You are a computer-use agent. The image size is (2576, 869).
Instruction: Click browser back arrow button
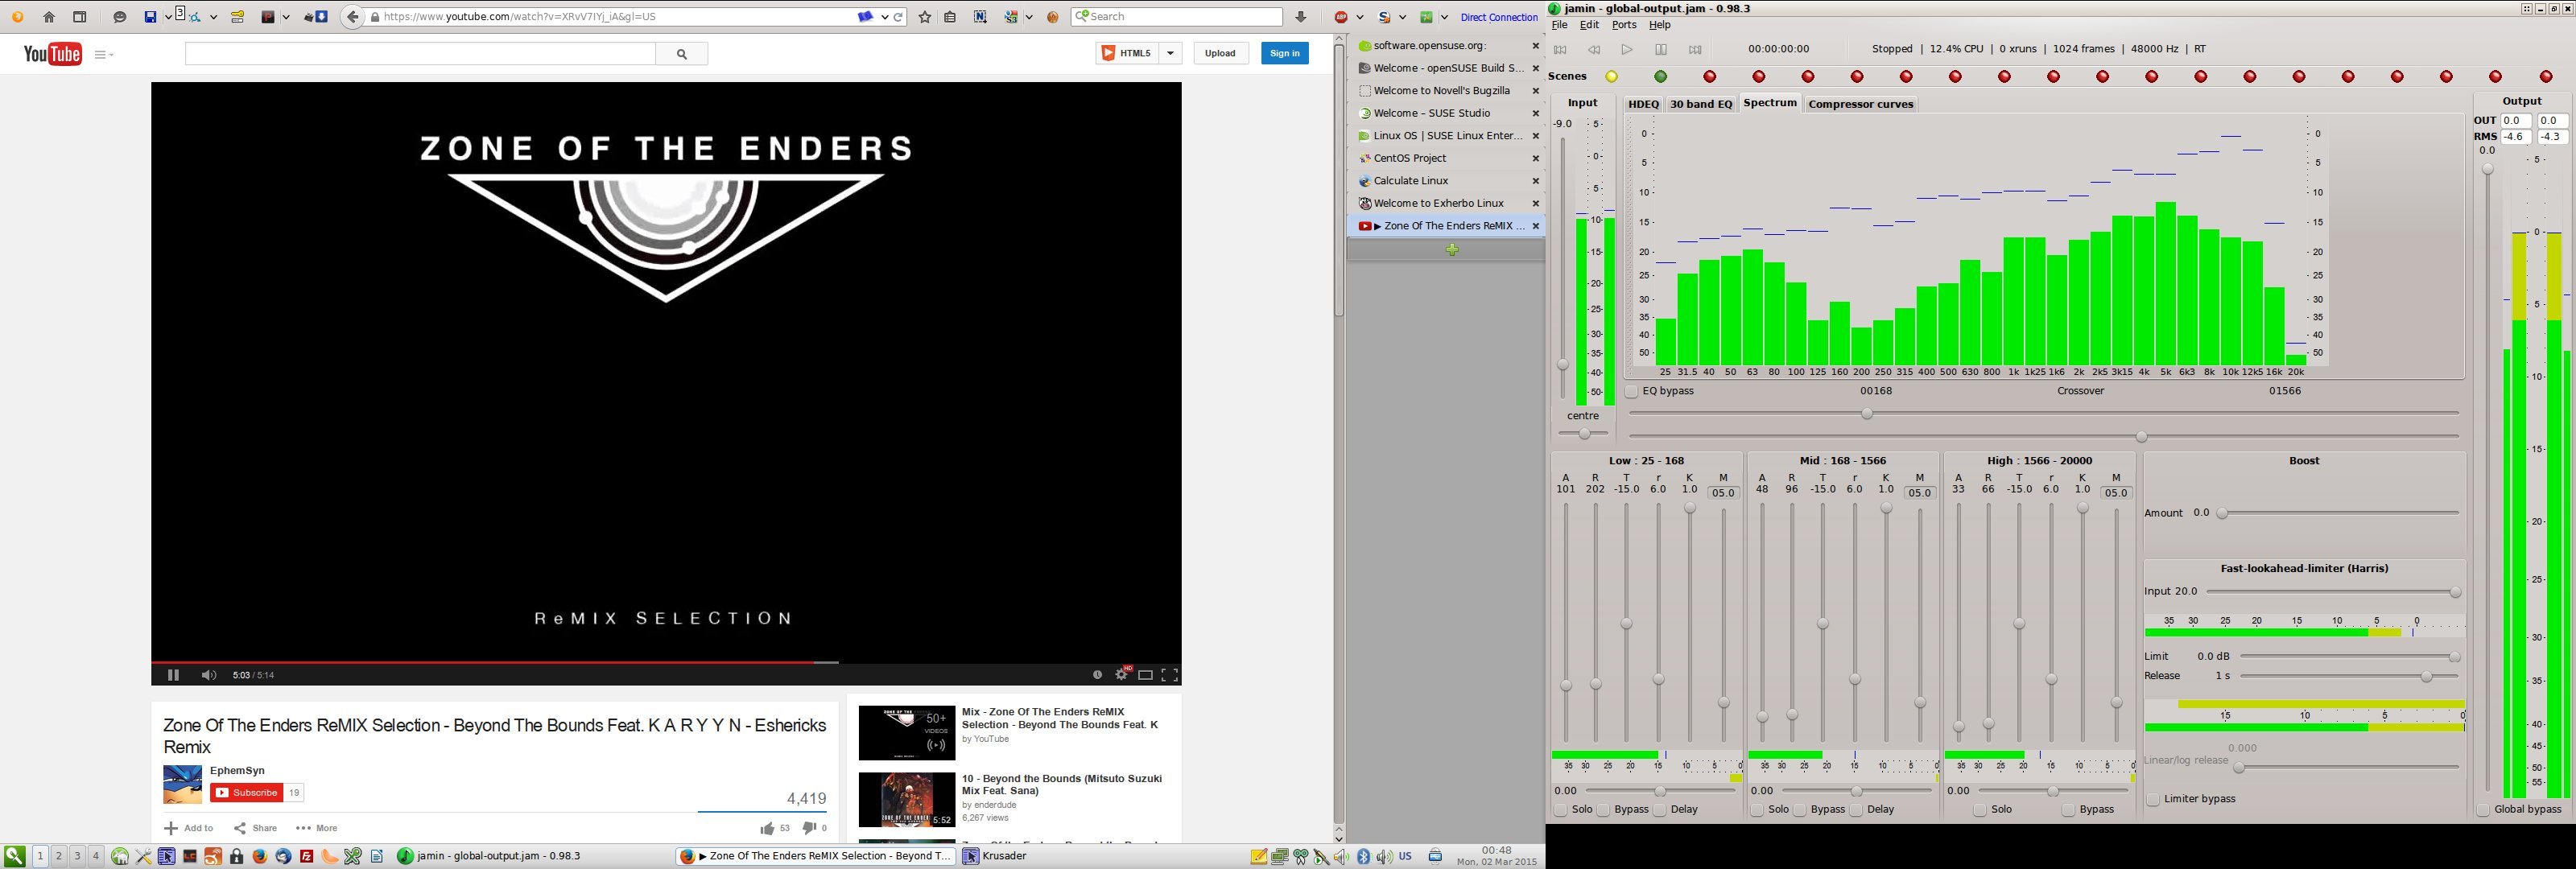352,17
